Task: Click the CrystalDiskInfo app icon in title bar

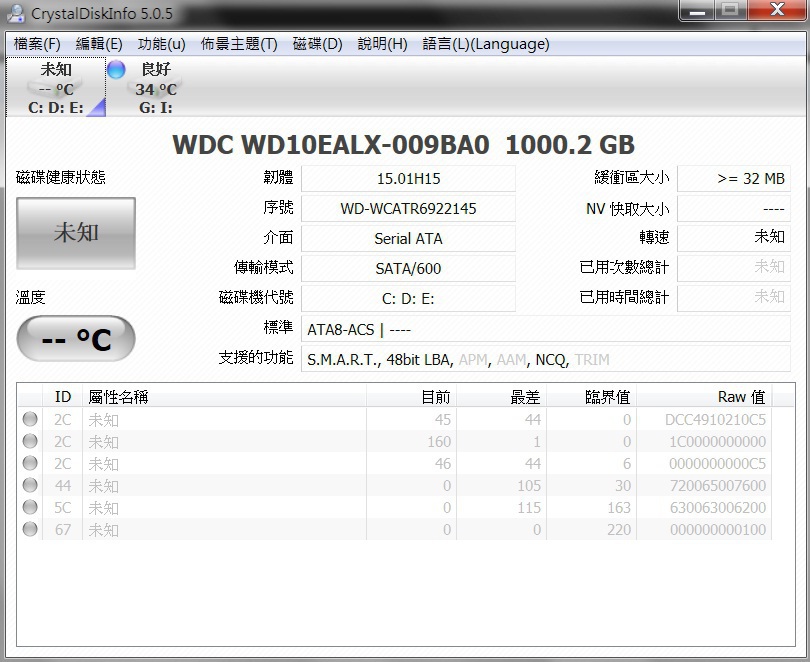Action: (x=16, y=13)
